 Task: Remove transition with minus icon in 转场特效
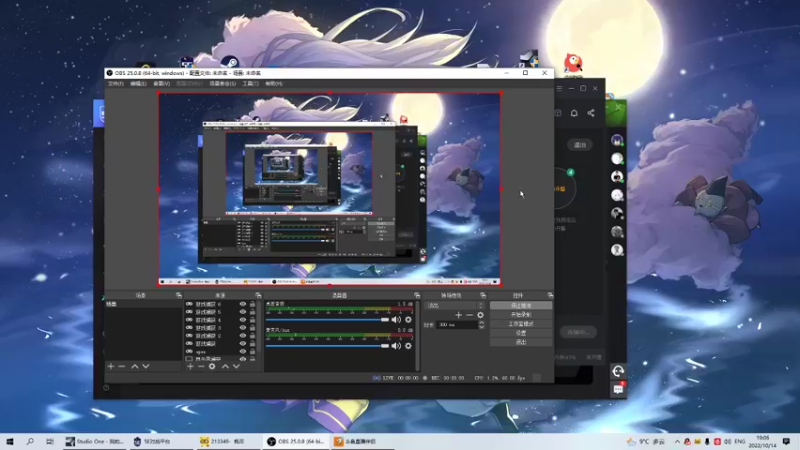pos(469,315)
